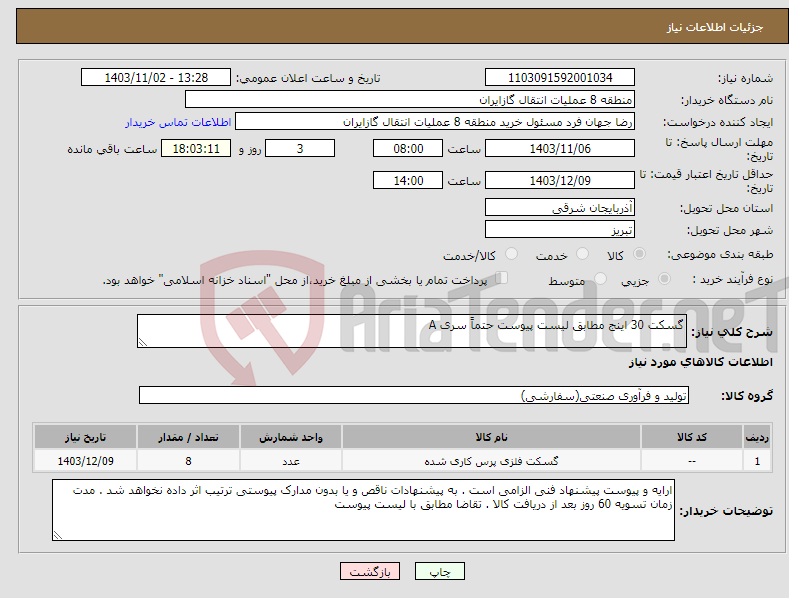This screenshot has width=789, height=598.
Task: Toggle the اسناد خزانه اسلامی payment checkbox
Action: (x=501, y=278)
